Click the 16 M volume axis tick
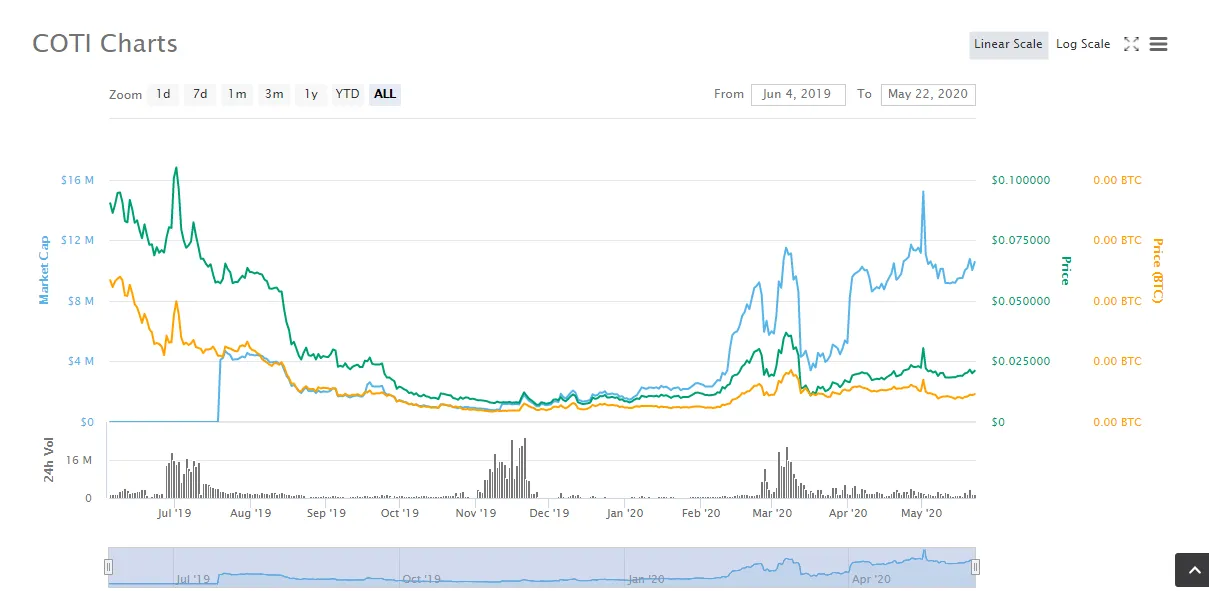This screenshot has height=591, width=1209. [79, 460]
